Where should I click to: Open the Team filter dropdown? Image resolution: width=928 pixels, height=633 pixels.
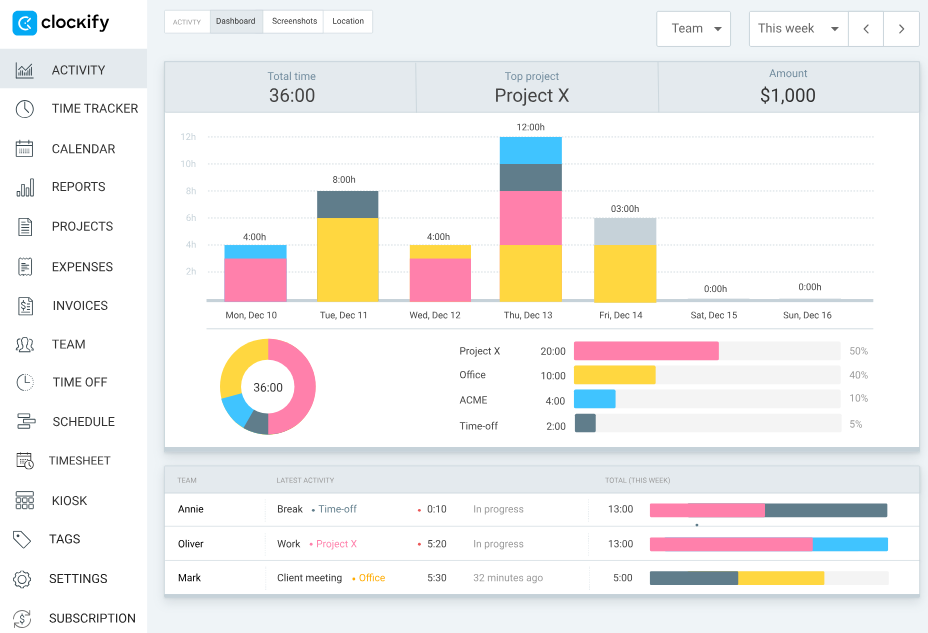point(693,28)
